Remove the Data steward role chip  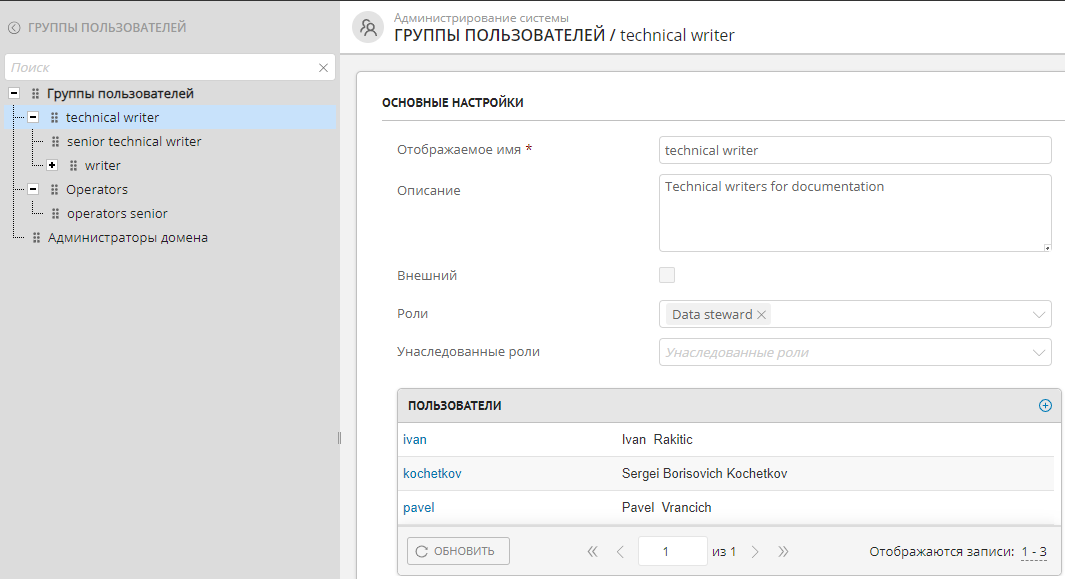pos(761,313)
